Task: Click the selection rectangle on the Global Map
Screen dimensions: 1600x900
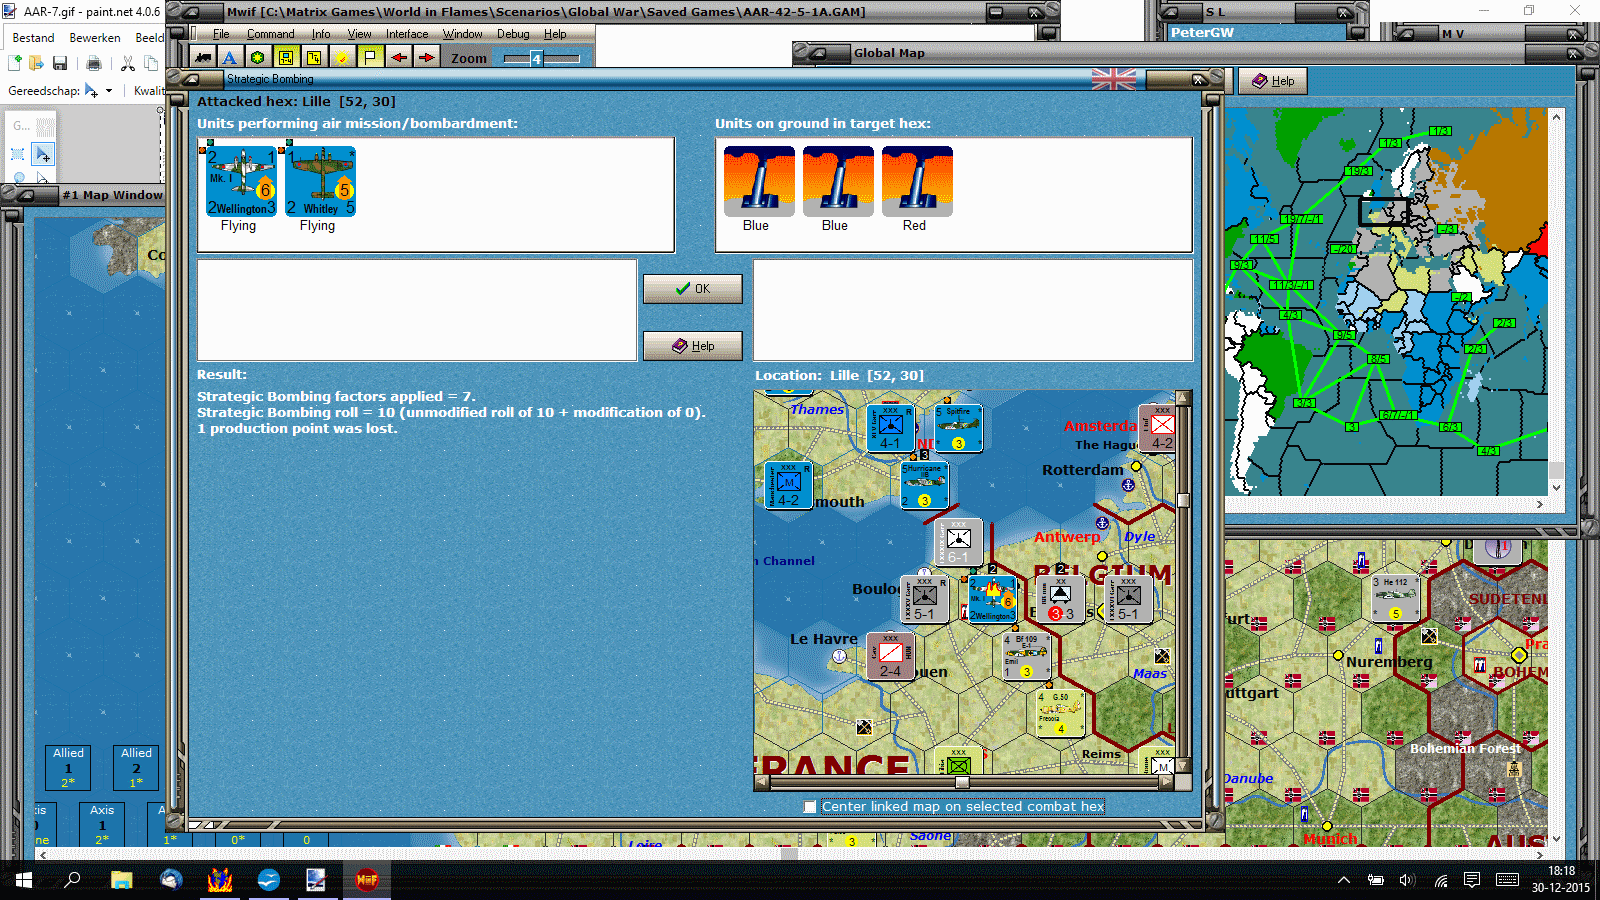Action: pyautogui.click(x=1384, y=211)
